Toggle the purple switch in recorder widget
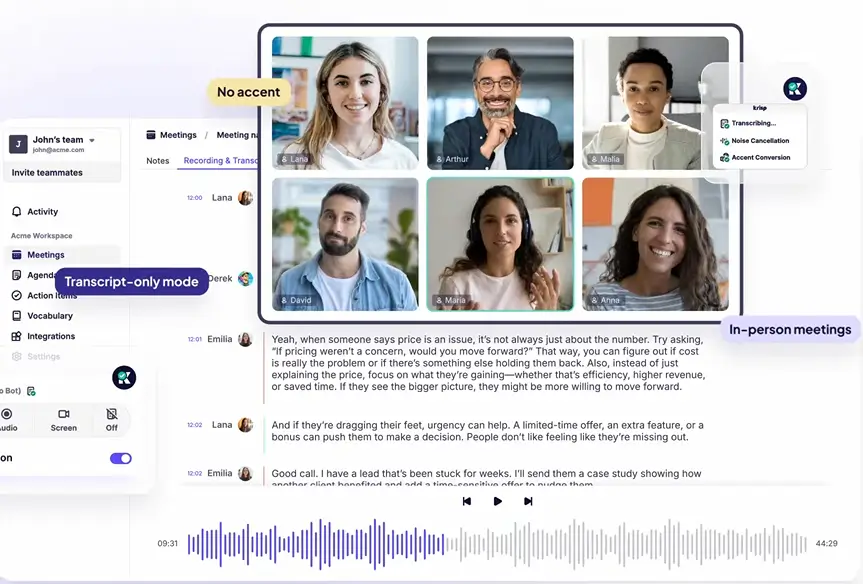 (x=120, y=458)
